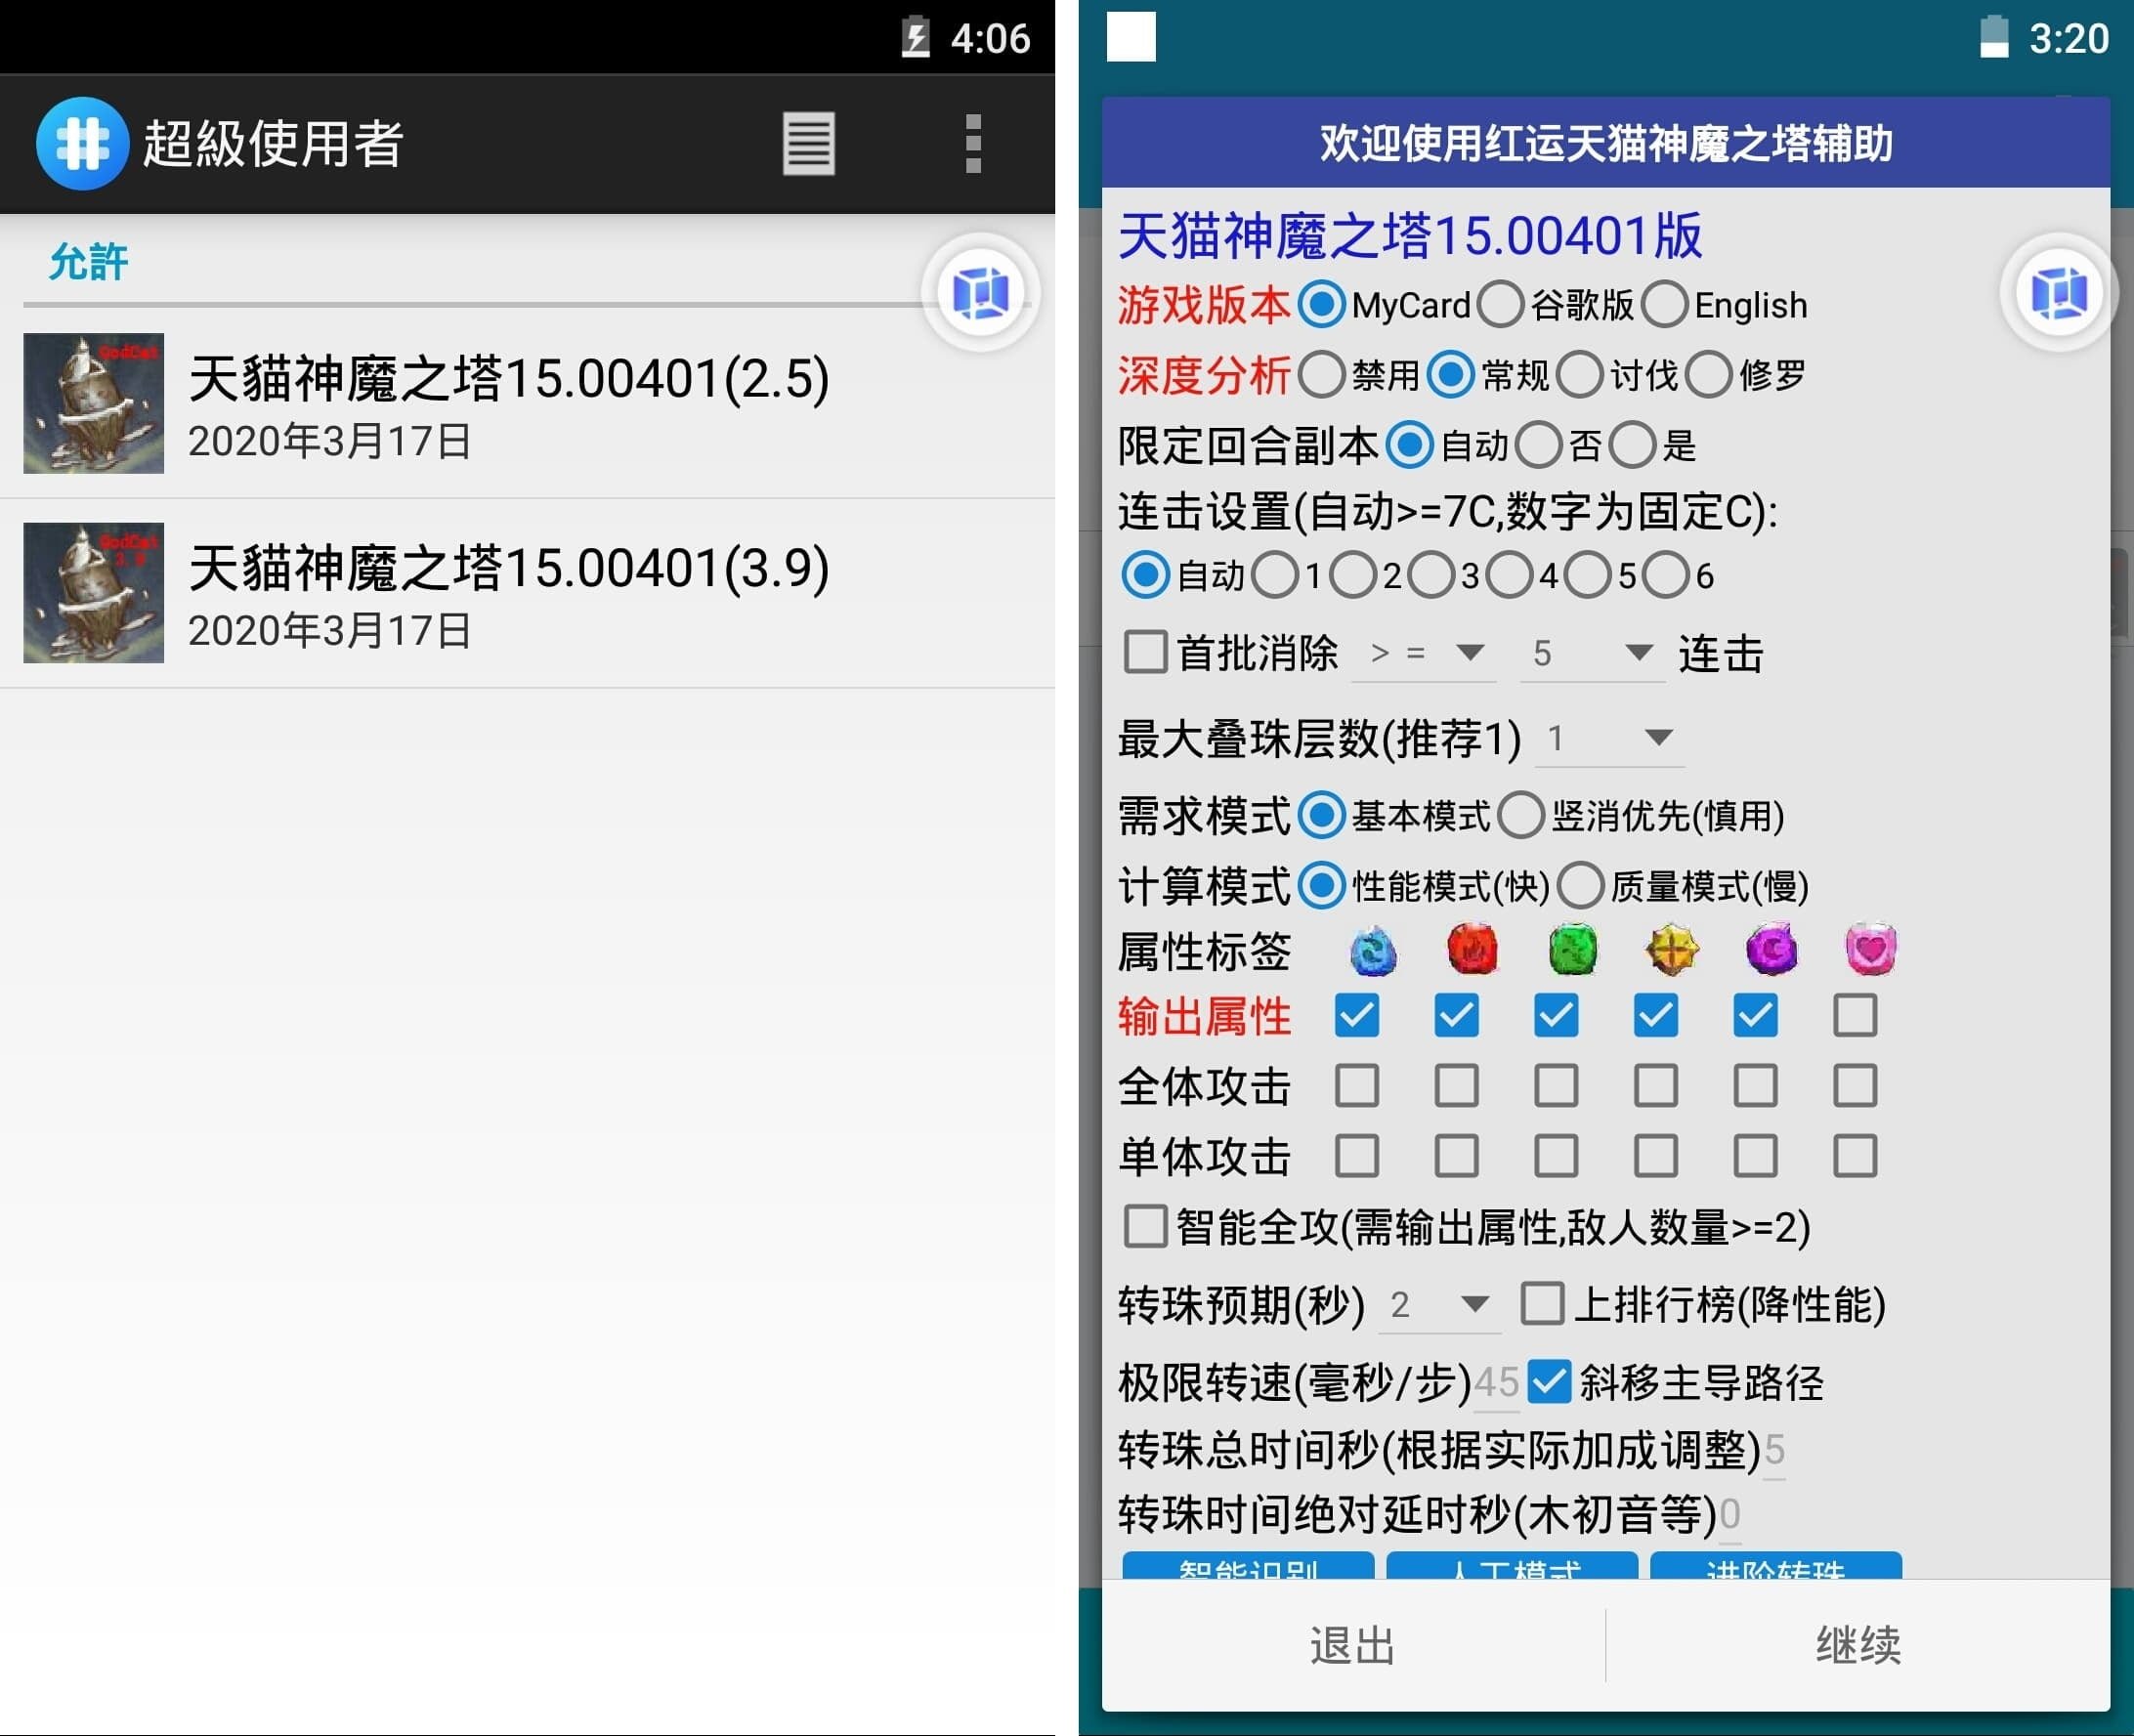Open thumbnail of 天猫神魔之塔15.00401(3.9) entry
Screen dimensions: 2134x1736
pyautogui.click(x=93, y=592)
